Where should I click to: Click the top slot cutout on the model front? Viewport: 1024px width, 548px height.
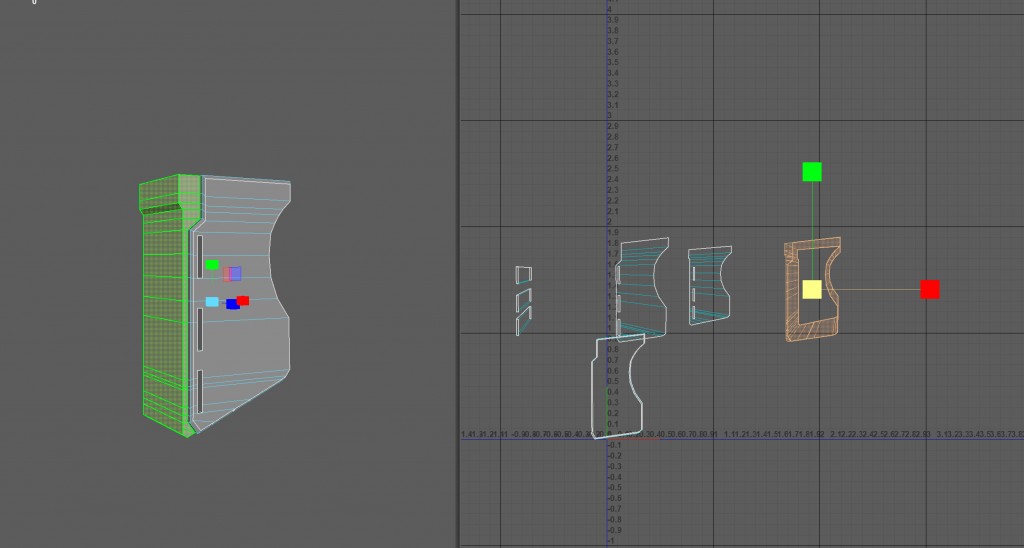200,257
